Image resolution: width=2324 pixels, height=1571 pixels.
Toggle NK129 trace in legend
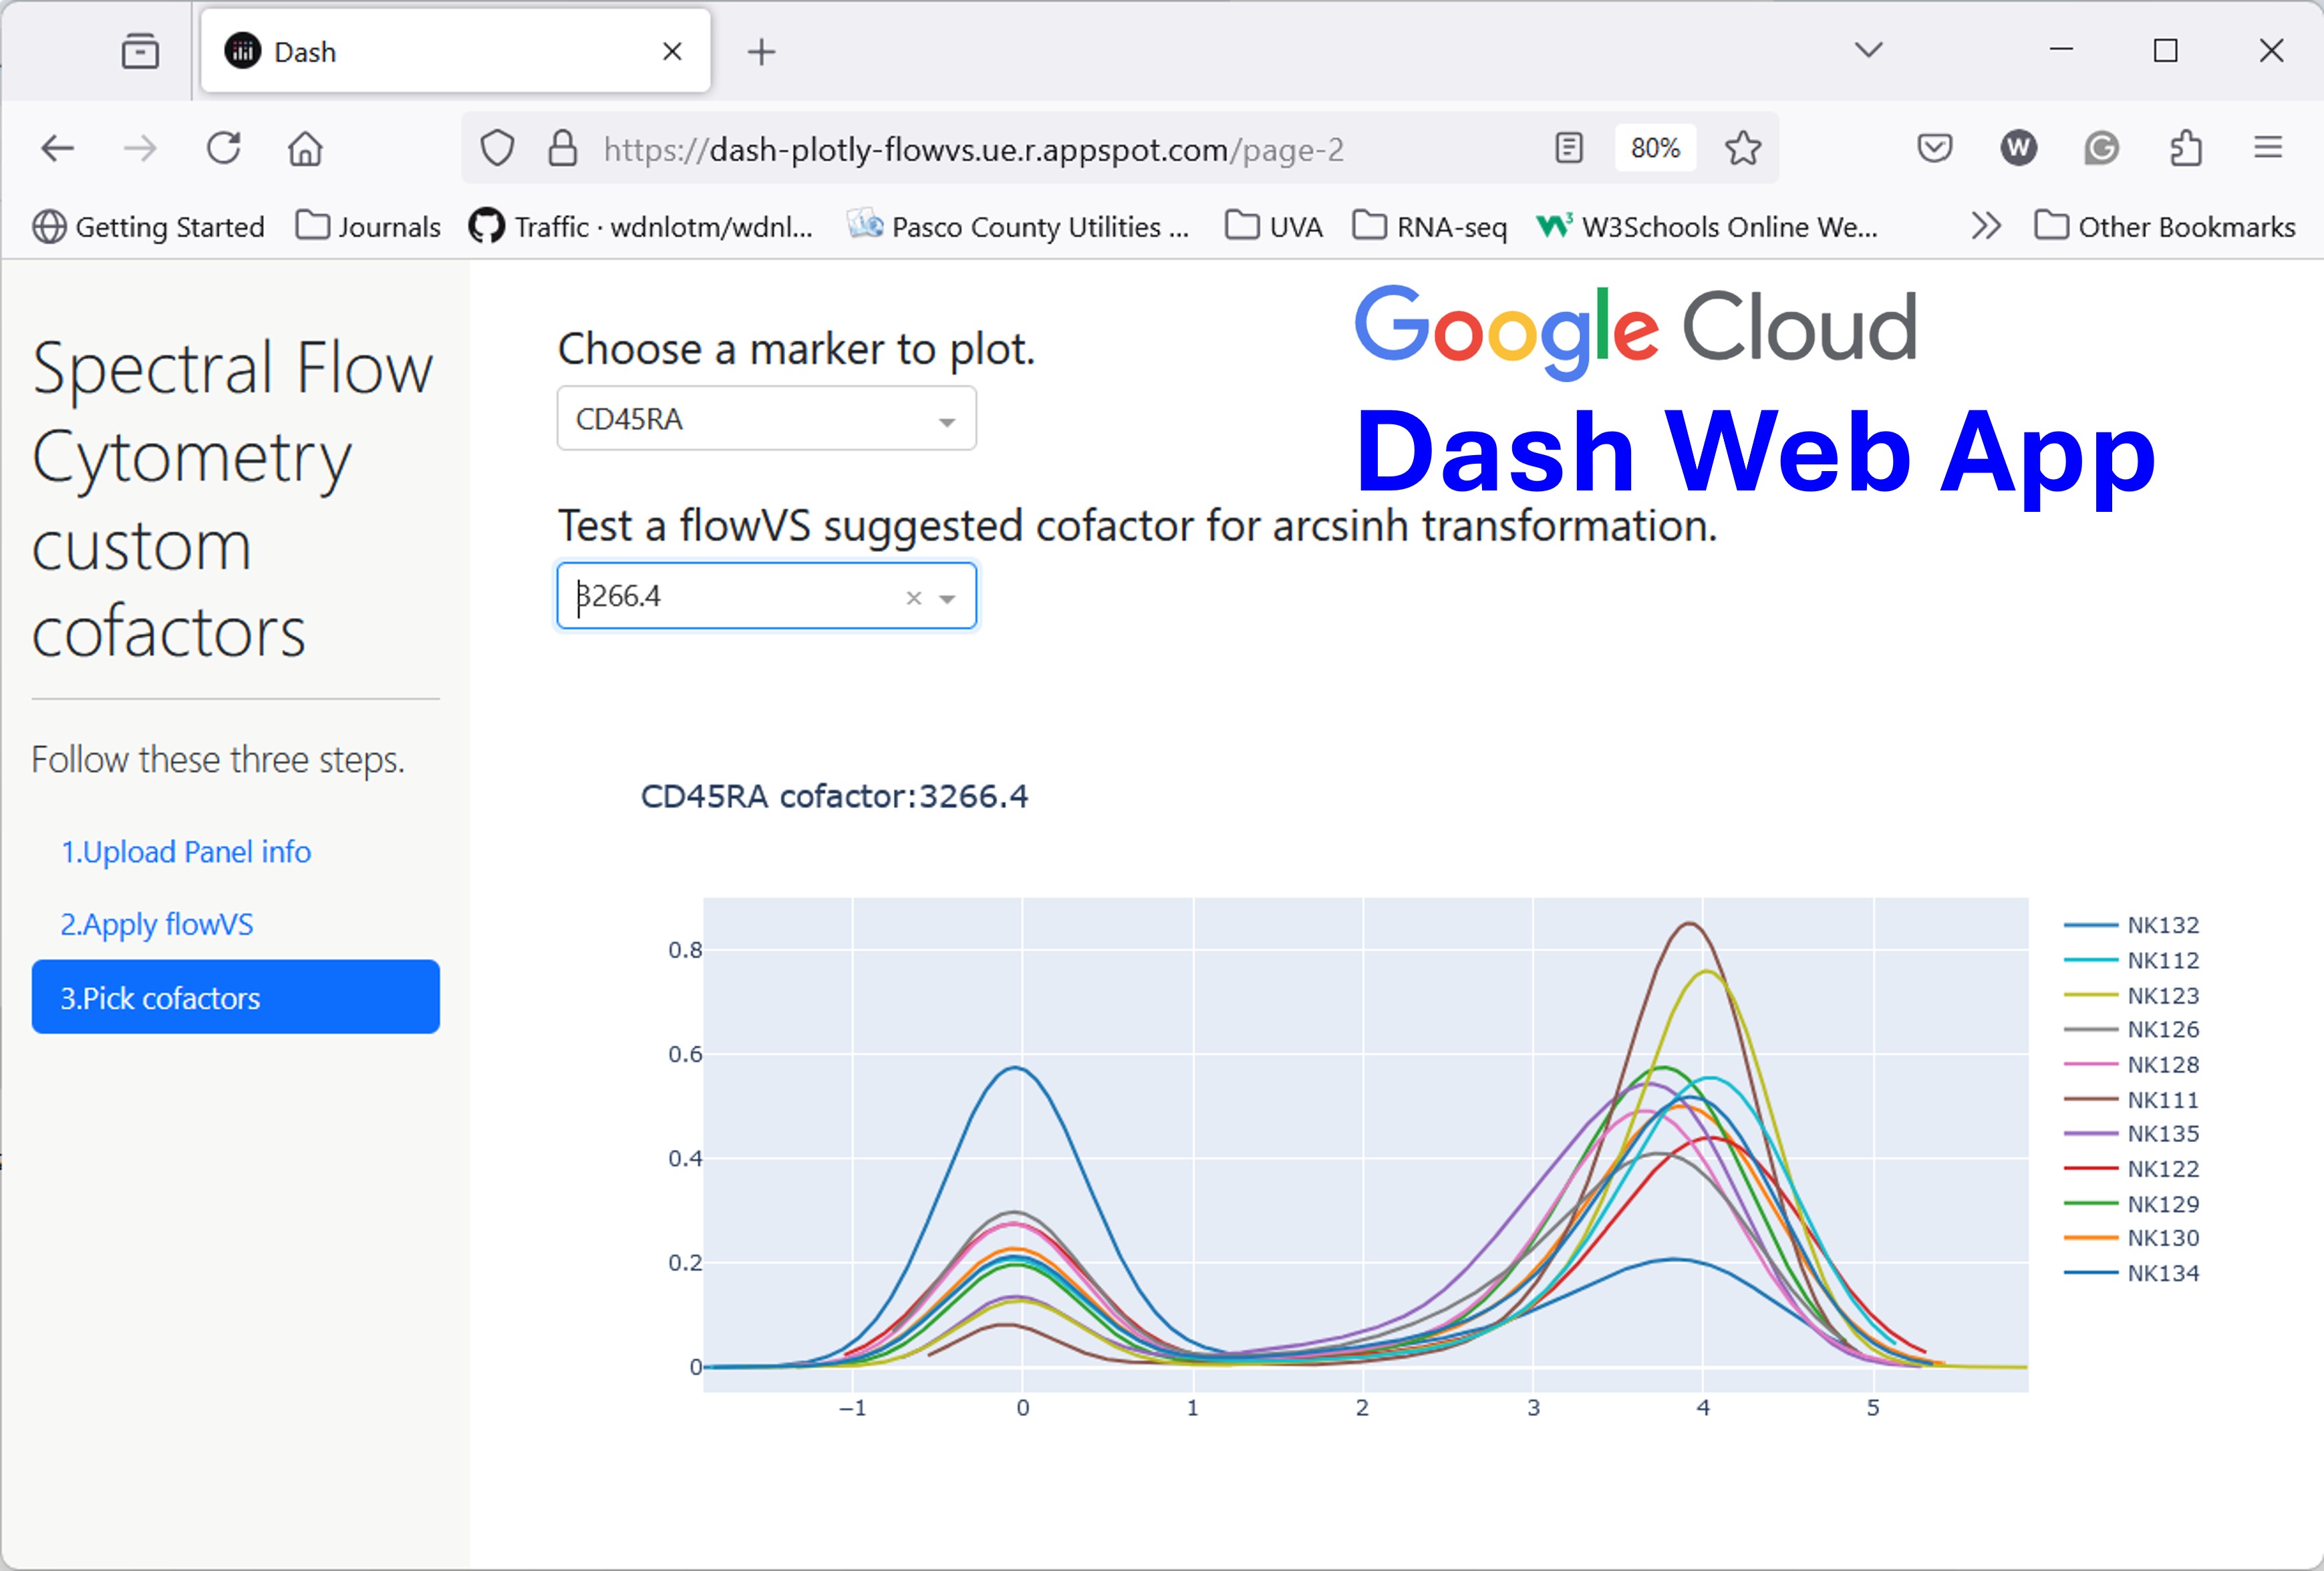pyautogui.click(x=2133, y=1203)
